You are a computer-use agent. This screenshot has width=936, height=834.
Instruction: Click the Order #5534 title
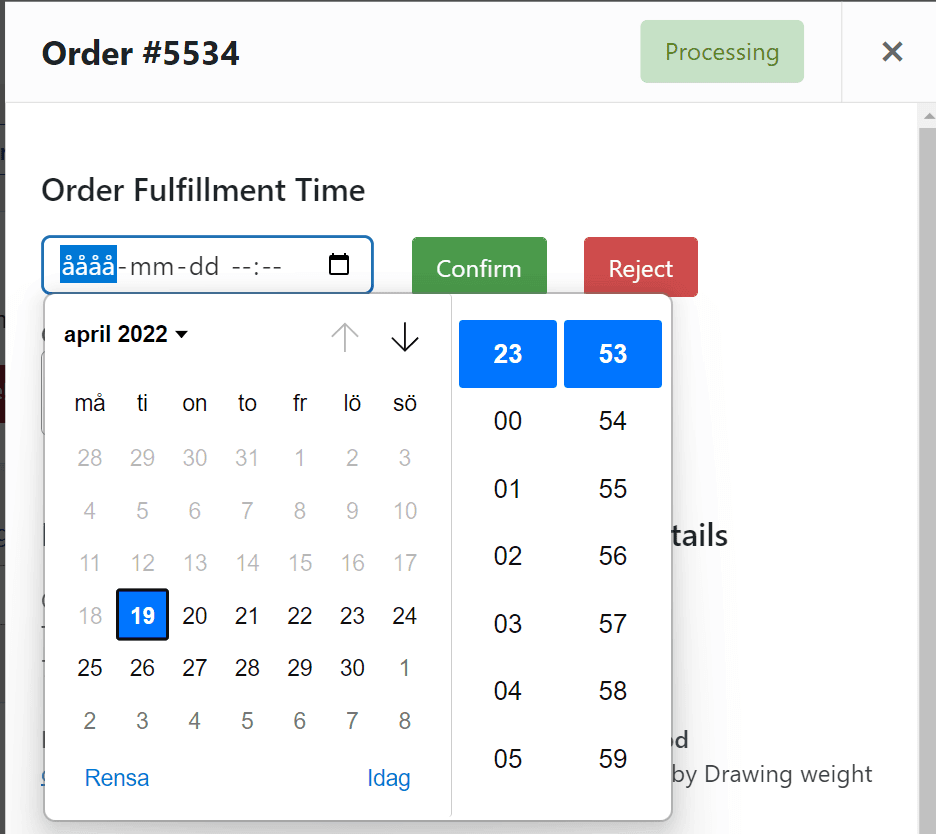pyautogui.click(x=140, y=53)
